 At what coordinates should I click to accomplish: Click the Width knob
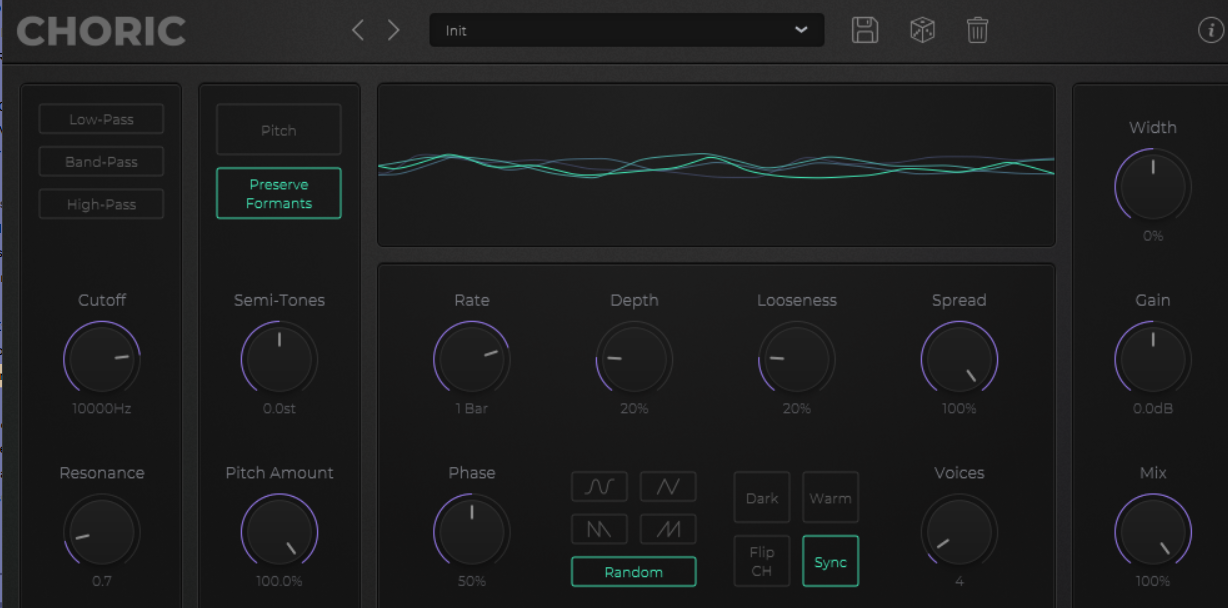pos(1153,185)
